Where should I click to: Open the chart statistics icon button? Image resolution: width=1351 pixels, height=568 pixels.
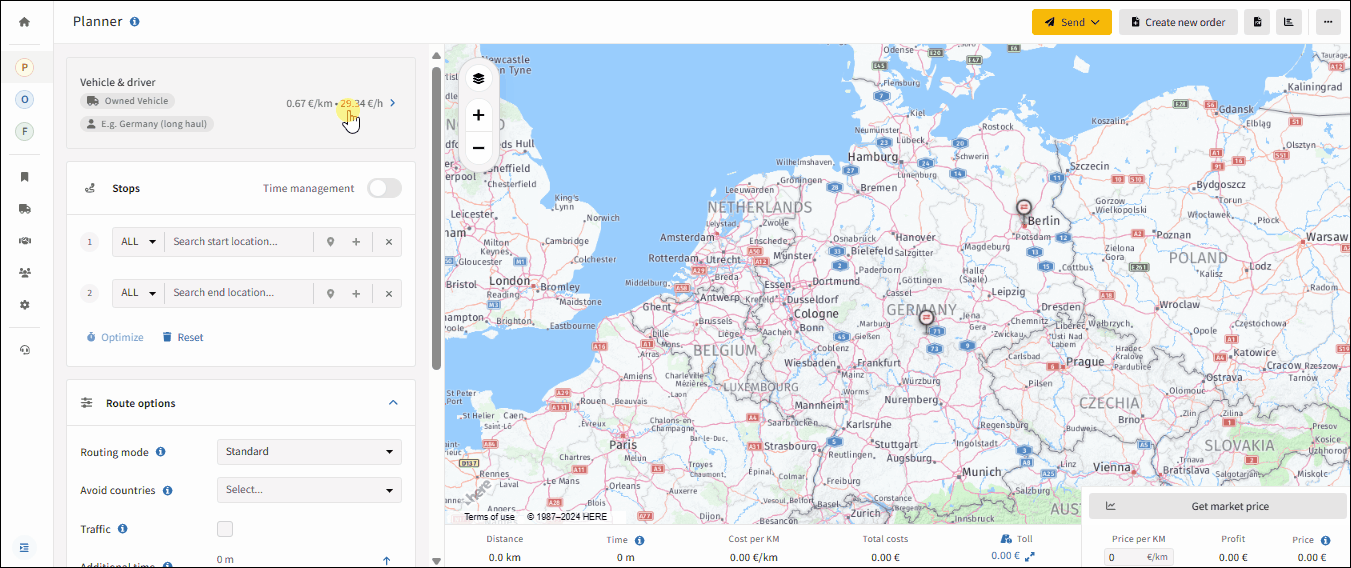tap(1289, 22)
